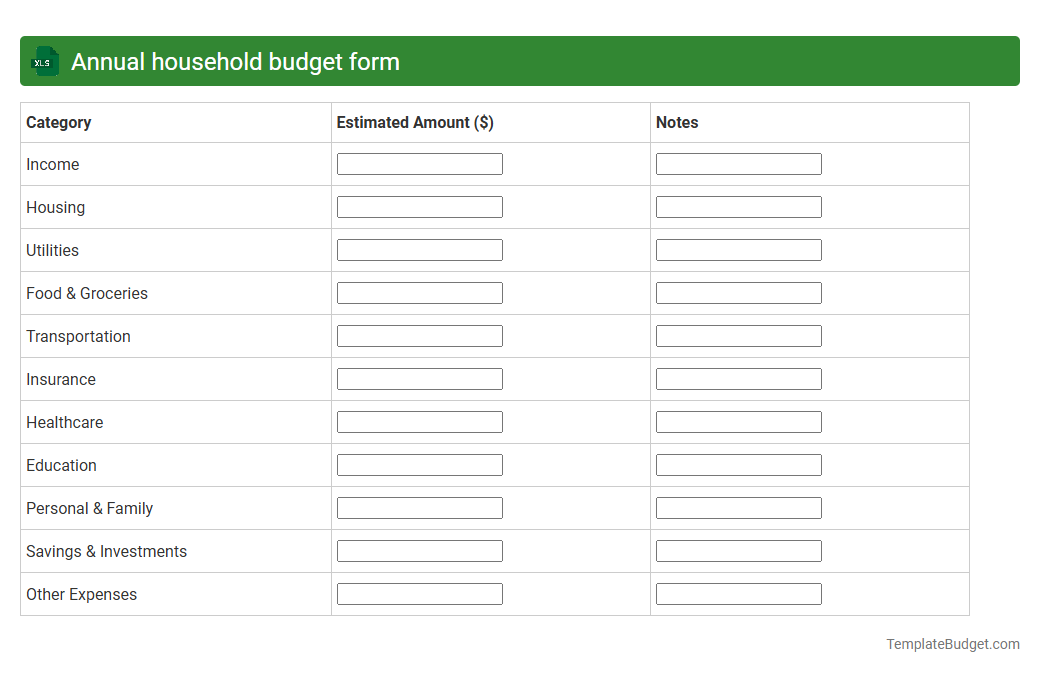Click the XLS file icon in header
The height and width of the screenshot is (673, 1040).
44,61
